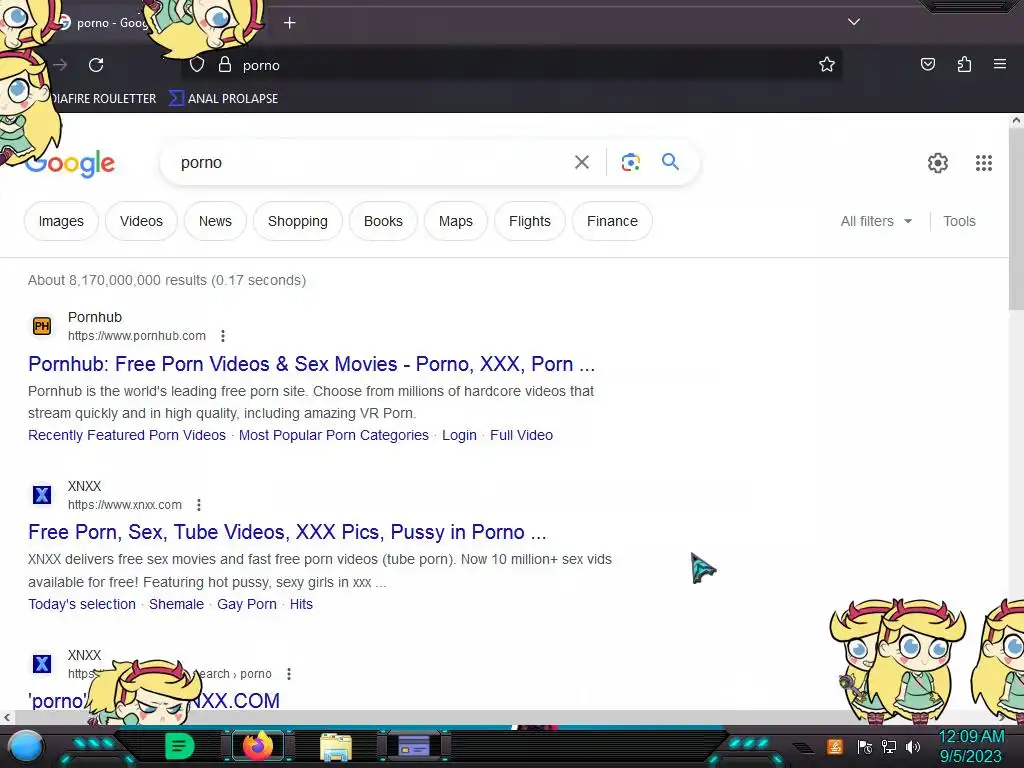Switch to Videos results
1024x768 pixels.
point(141,221)
